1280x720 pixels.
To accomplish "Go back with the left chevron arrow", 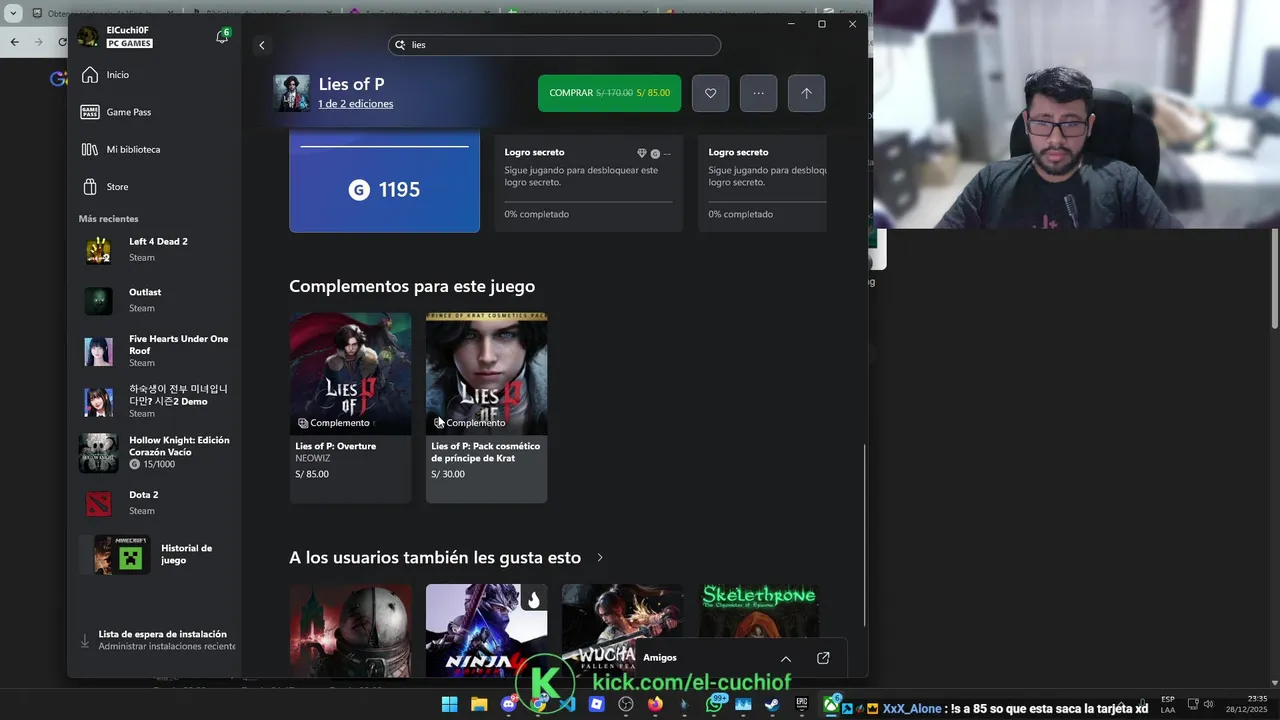I will [262, 45].
